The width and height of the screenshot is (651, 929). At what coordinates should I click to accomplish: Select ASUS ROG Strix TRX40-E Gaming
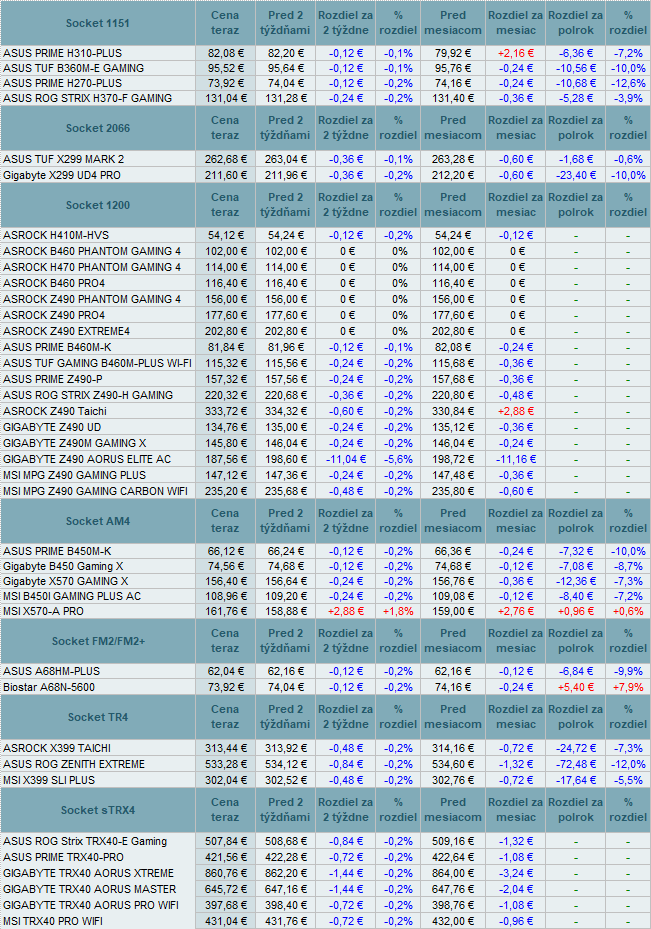click(85, 841)
